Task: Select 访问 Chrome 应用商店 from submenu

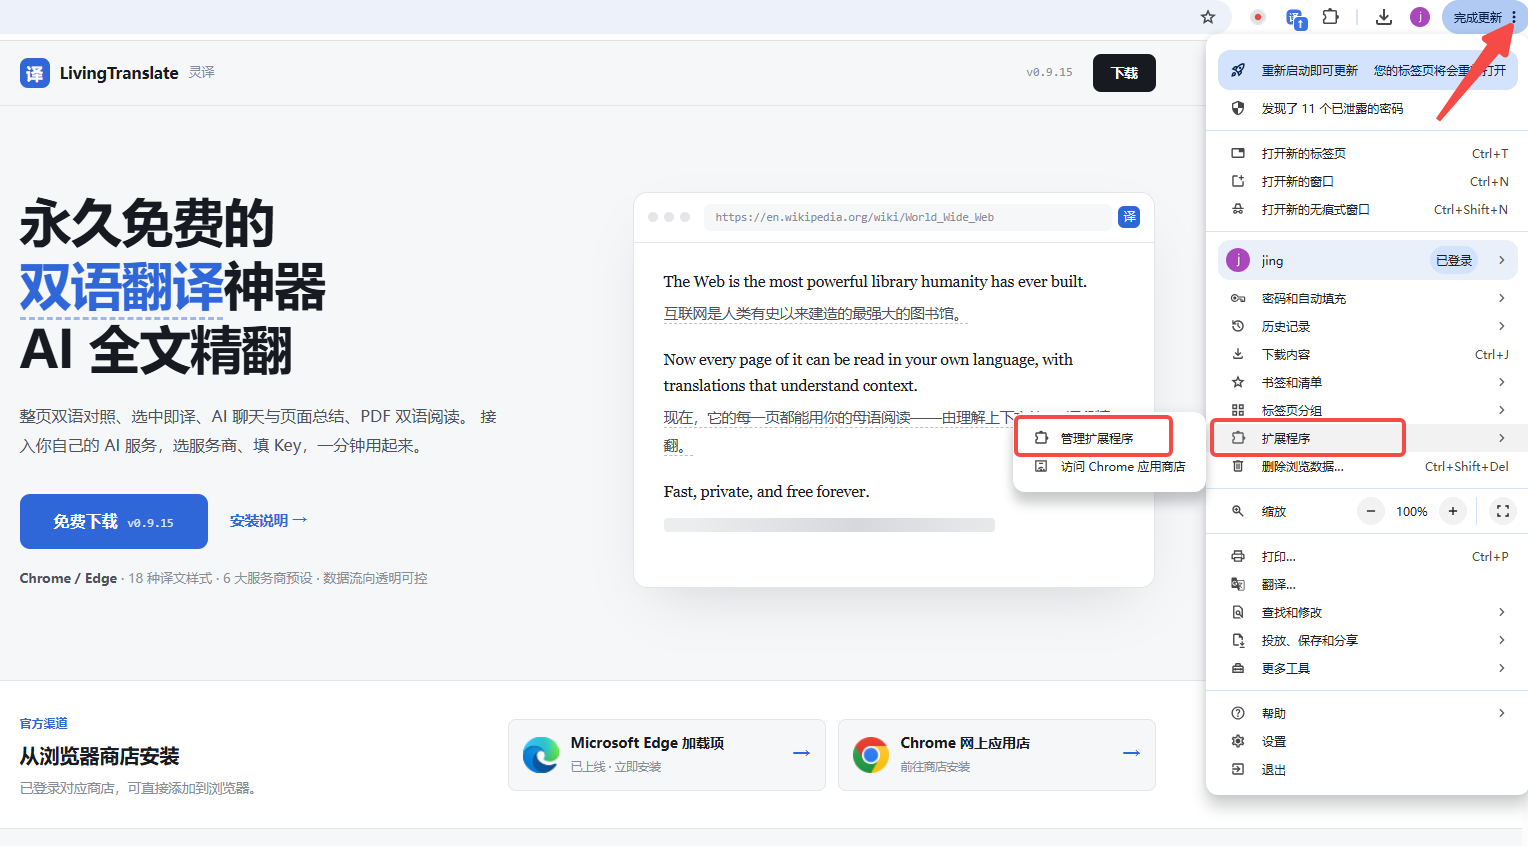Action: 1109,466
